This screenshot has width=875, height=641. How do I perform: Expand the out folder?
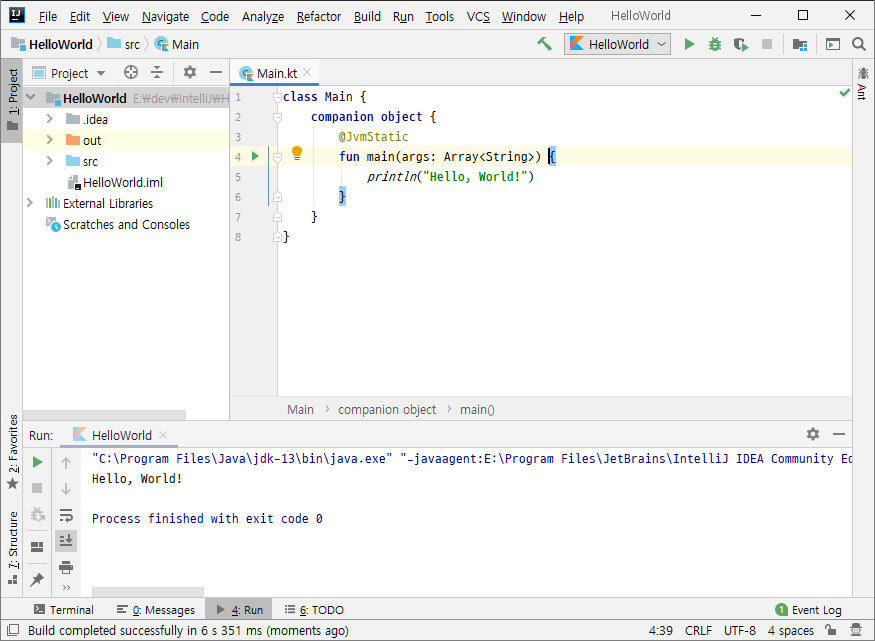pos(50,139)
